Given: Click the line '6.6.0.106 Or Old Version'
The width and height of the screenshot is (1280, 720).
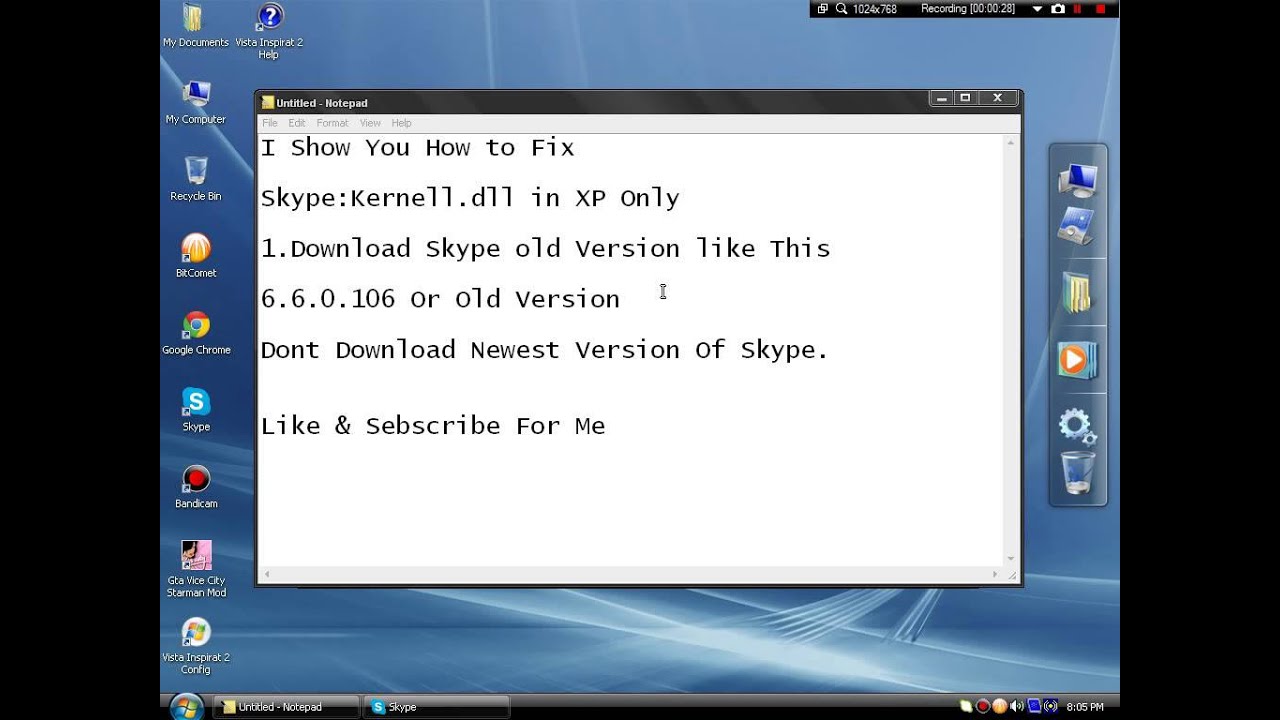Looking at the screenshot, I should pos(440,299).
